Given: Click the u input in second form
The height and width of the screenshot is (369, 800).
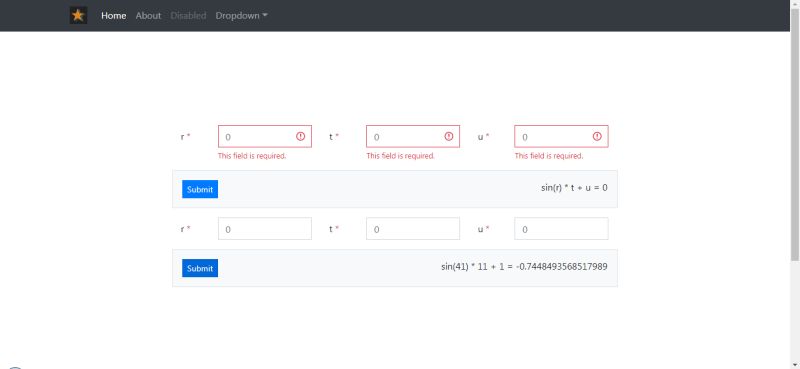Looking at the screenshot, I should point(561,229).
